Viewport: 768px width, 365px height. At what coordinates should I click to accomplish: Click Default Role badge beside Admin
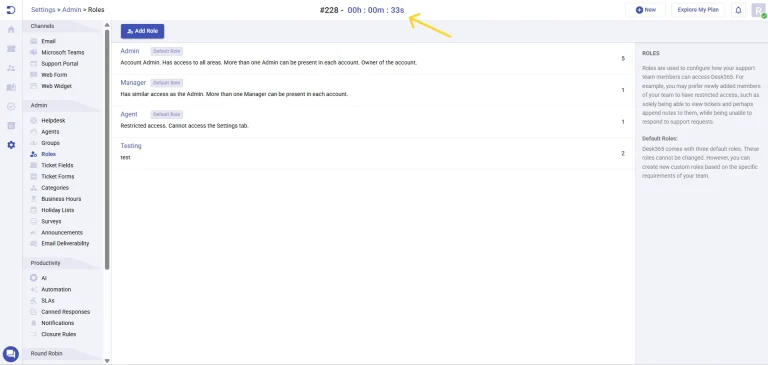(x=167, y=51)
